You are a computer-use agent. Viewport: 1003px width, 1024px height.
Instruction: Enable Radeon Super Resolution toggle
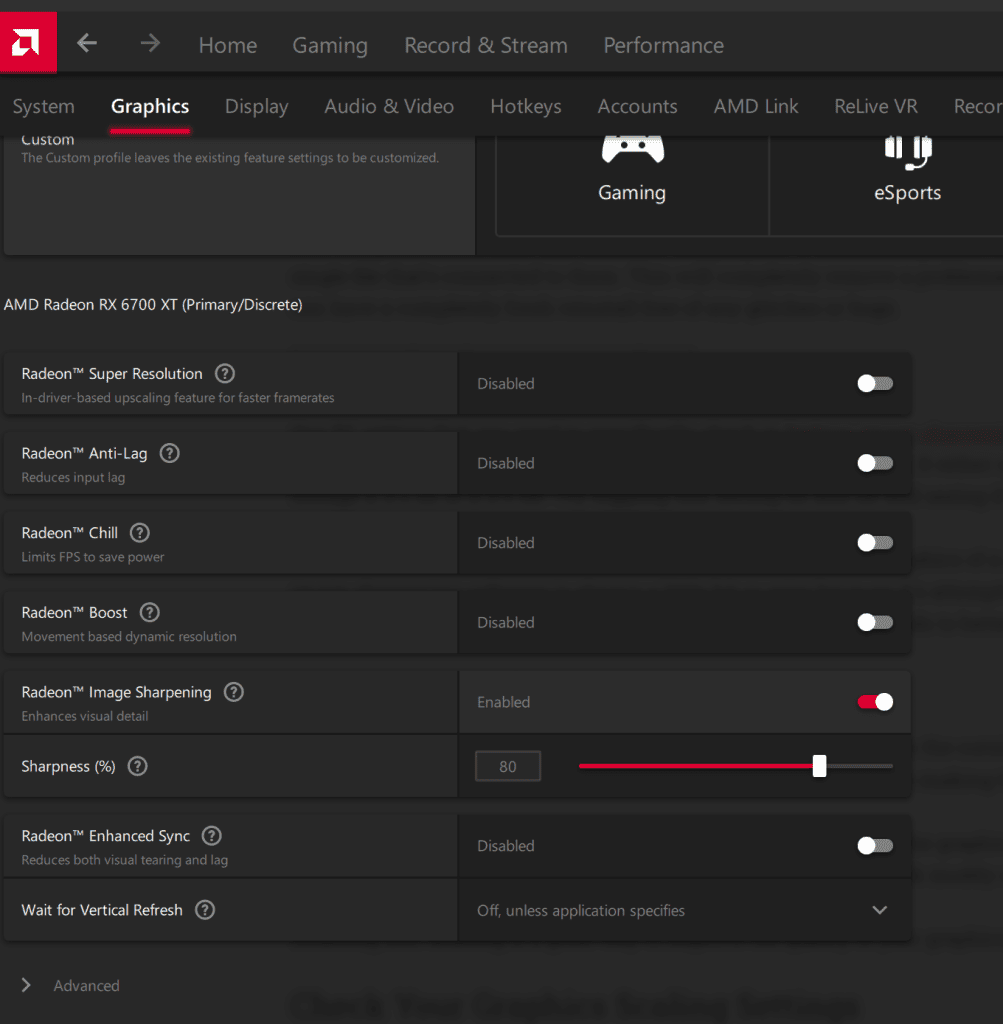click(x=875, y=383)
